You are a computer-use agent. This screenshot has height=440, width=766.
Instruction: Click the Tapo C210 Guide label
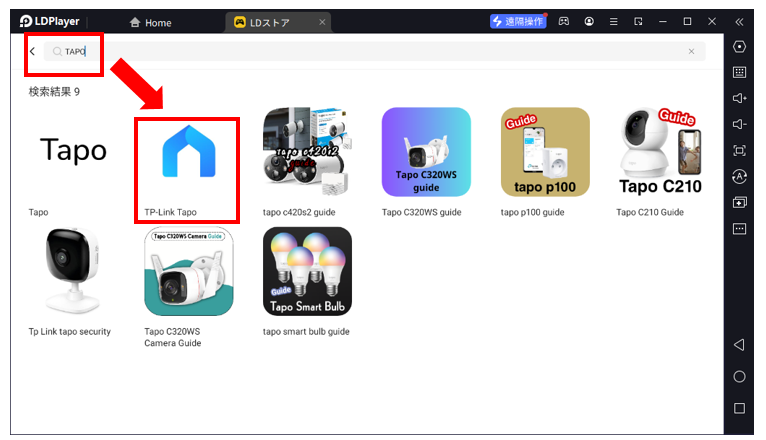[x=650, y=212]
